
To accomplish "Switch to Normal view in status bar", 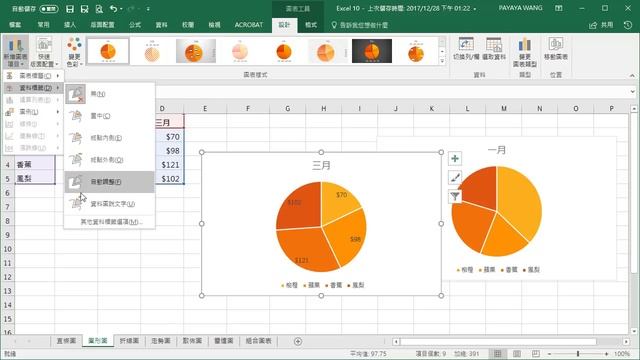I will pyautogui.click(x=498, y=353).
